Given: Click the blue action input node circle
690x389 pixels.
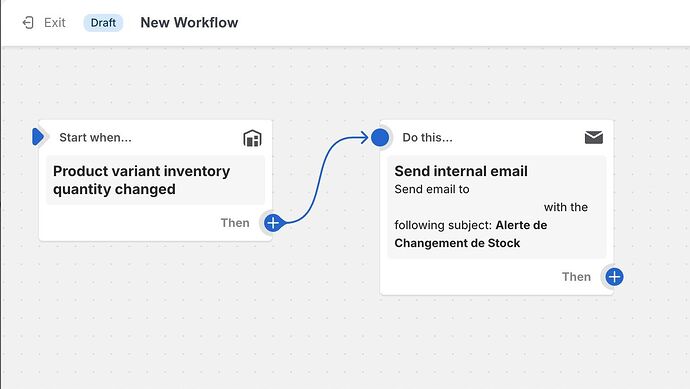Looking at the screenshot, I should pos(380,137).
